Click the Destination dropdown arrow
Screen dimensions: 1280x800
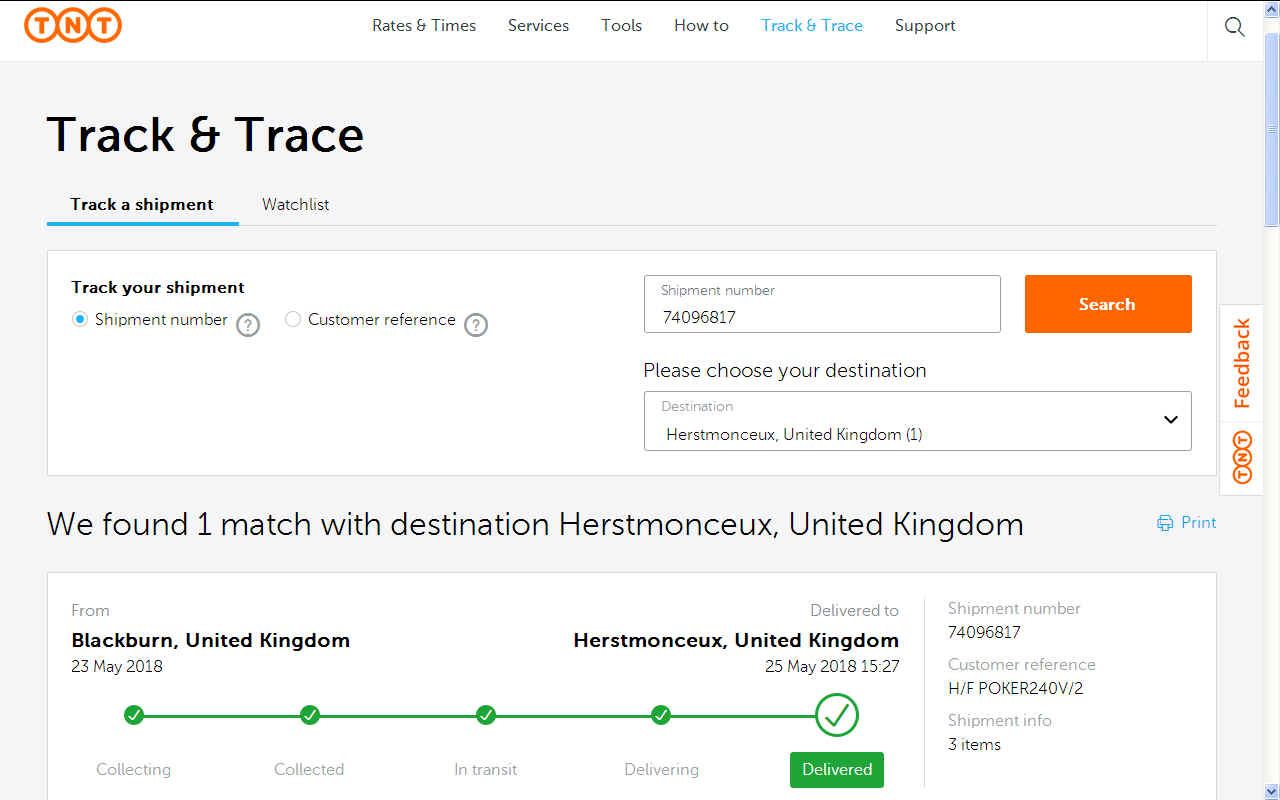point(1171,420)
